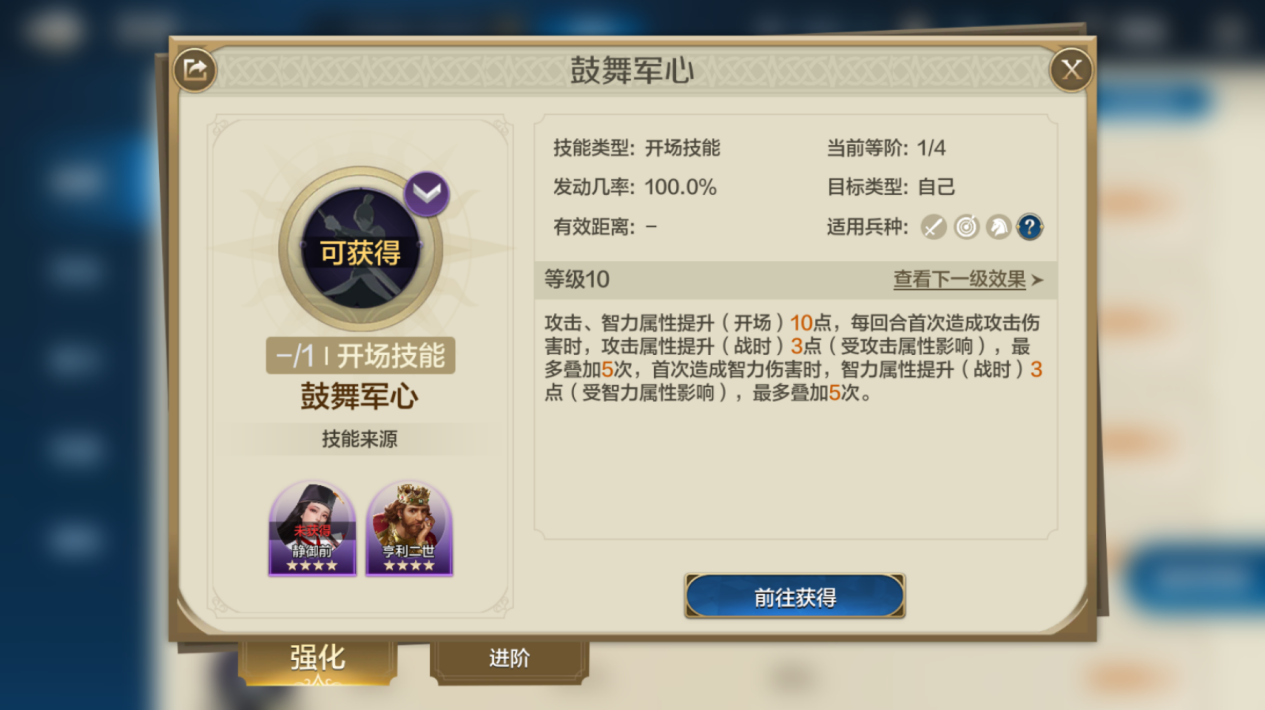1265x710 pixels.
Task: Click the arrow next to 查看下一级效果
Action: 1037,280
